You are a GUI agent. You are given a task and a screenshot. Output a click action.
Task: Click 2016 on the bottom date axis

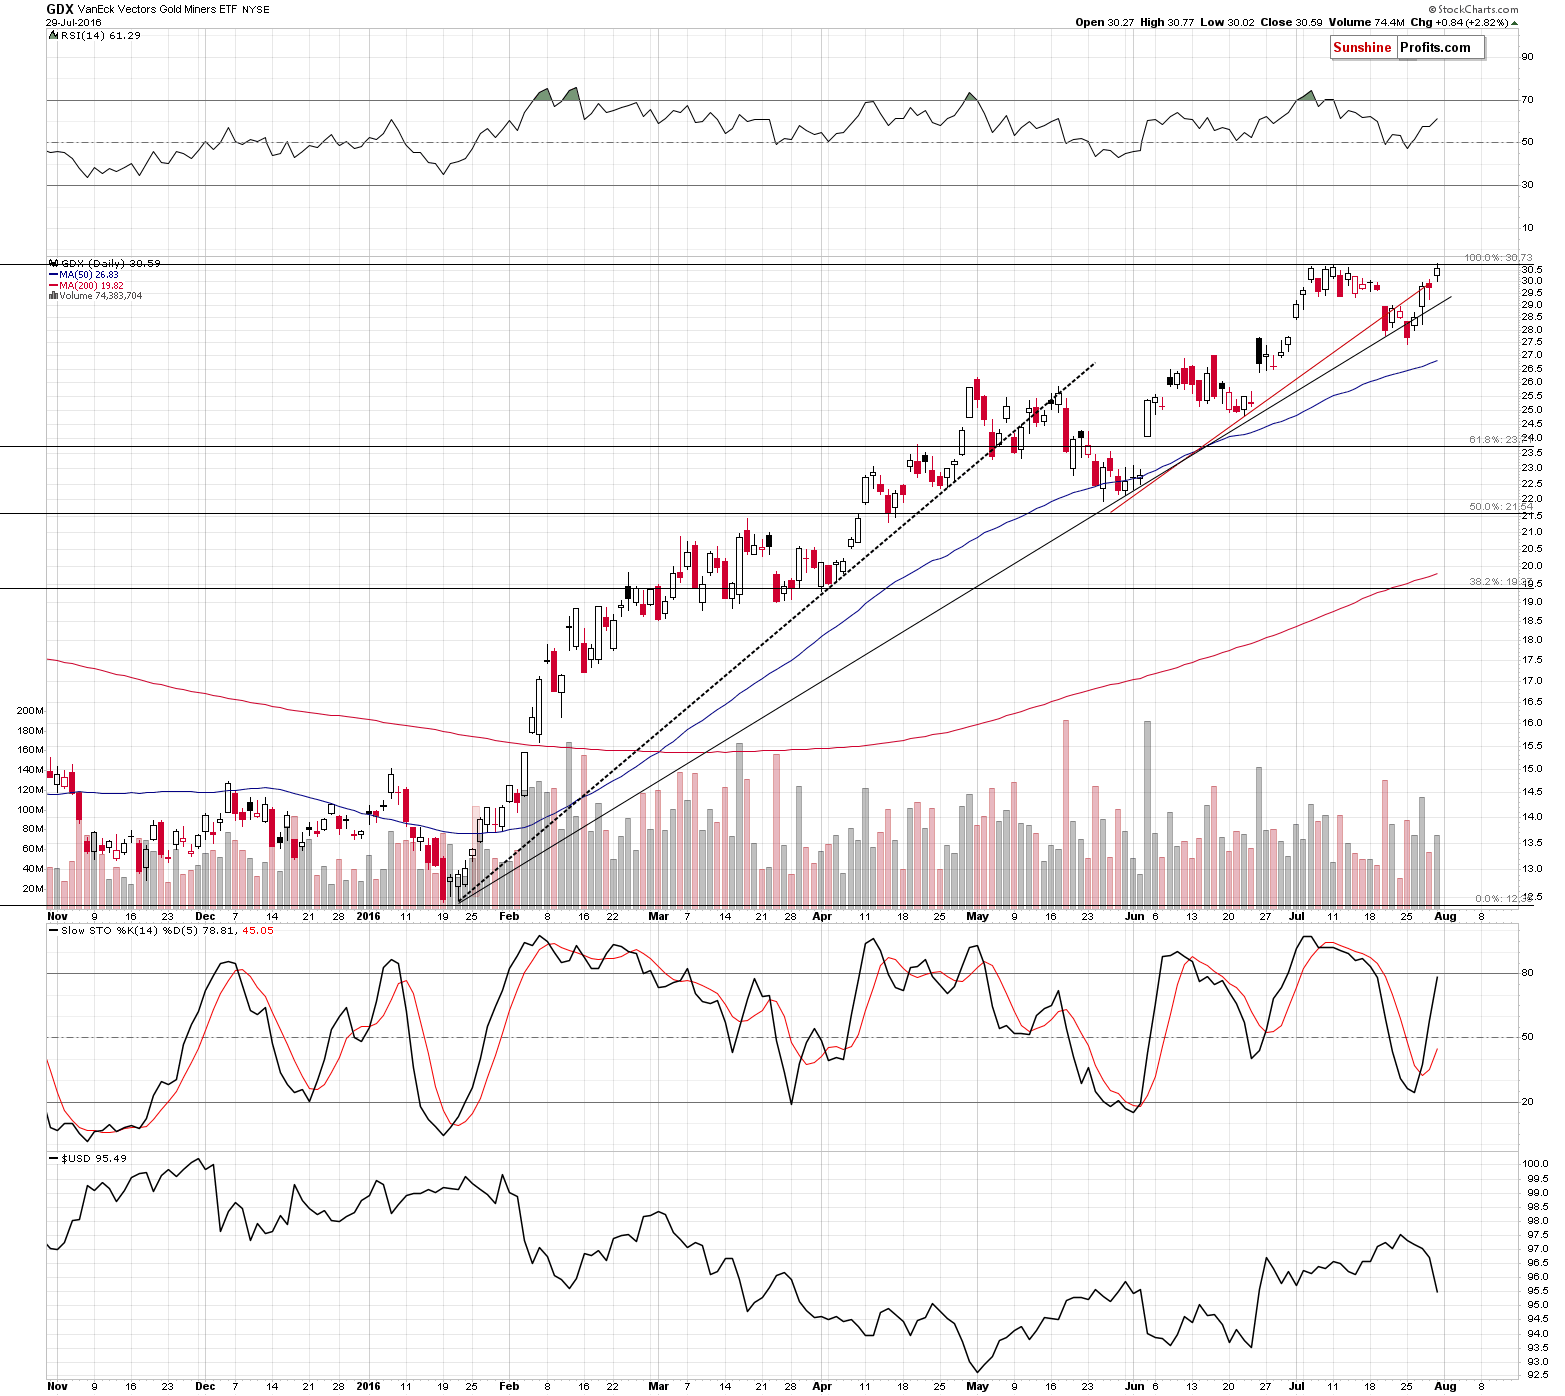click(x=369, y=1386)
